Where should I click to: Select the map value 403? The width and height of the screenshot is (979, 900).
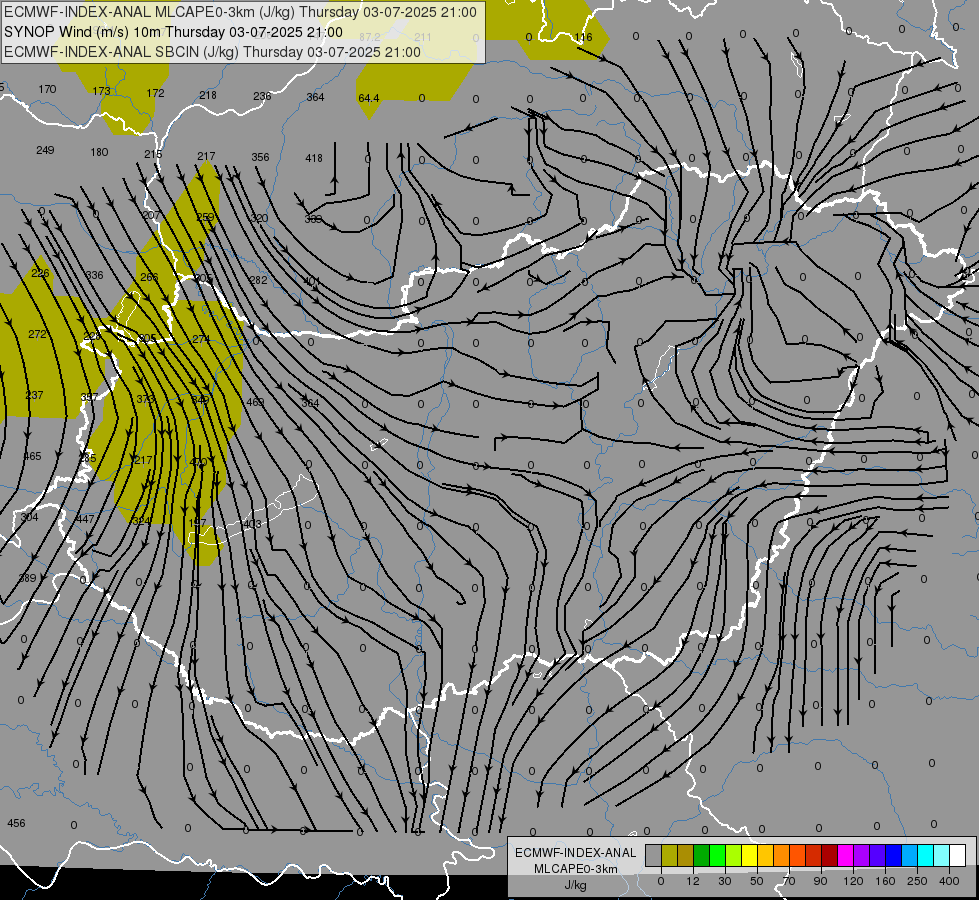tap(252, 524)
